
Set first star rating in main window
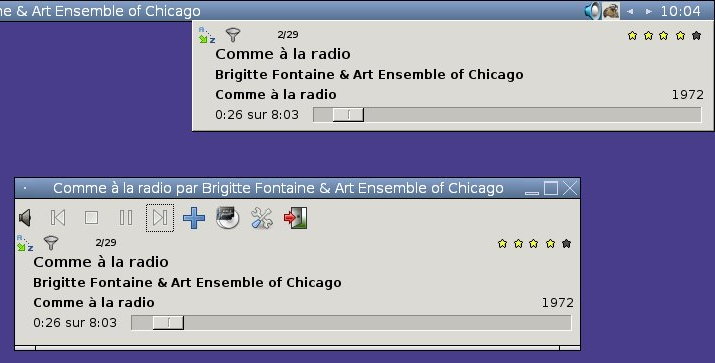[x=503, y=244]
